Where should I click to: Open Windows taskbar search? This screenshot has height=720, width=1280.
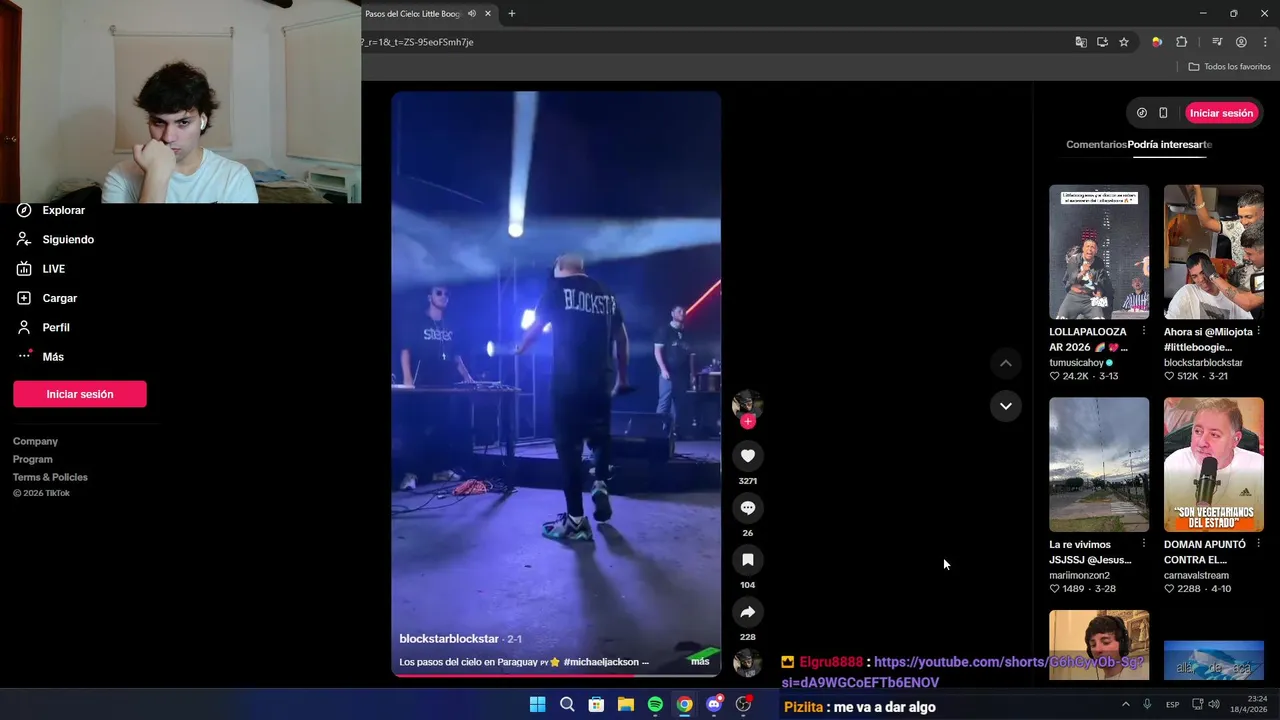click(x=567, y=704)
